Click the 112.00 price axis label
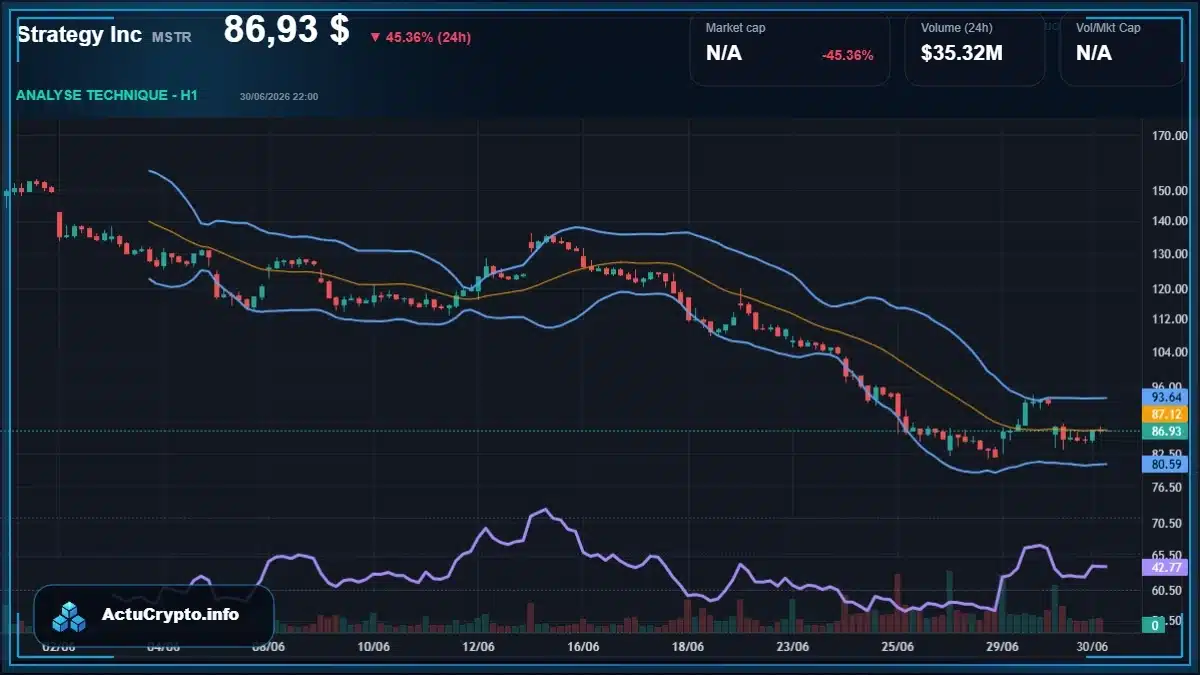The width and height of the screenshot is (1200, 675). [1168, 319]
